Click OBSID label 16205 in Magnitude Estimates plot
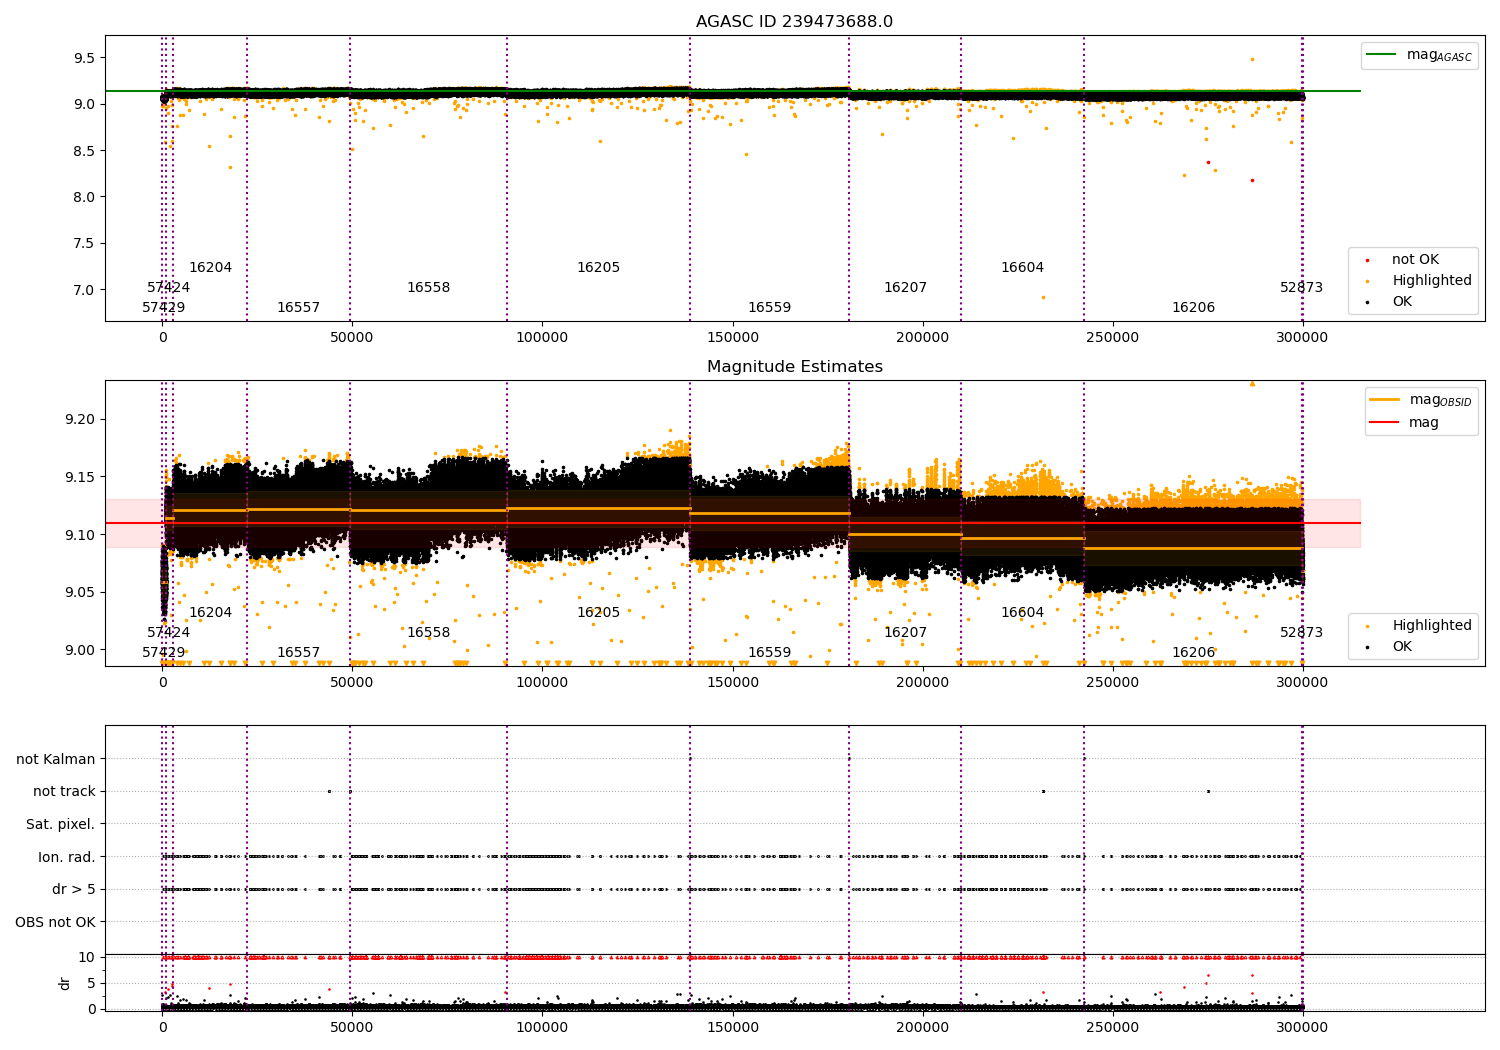The height and width of the screenshot is (1050, 1500). click(x=598, y=613)
